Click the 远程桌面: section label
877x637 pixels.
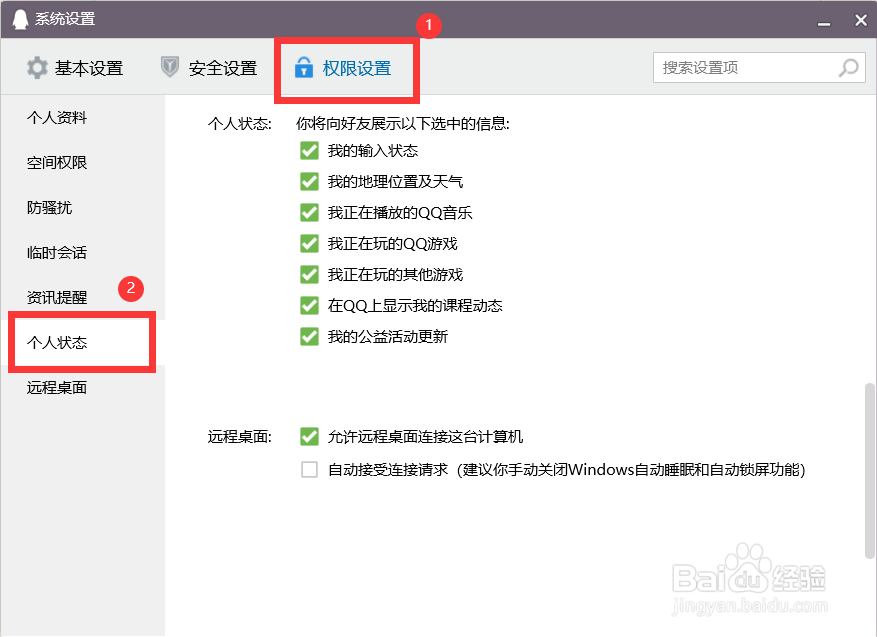[239, 437]
